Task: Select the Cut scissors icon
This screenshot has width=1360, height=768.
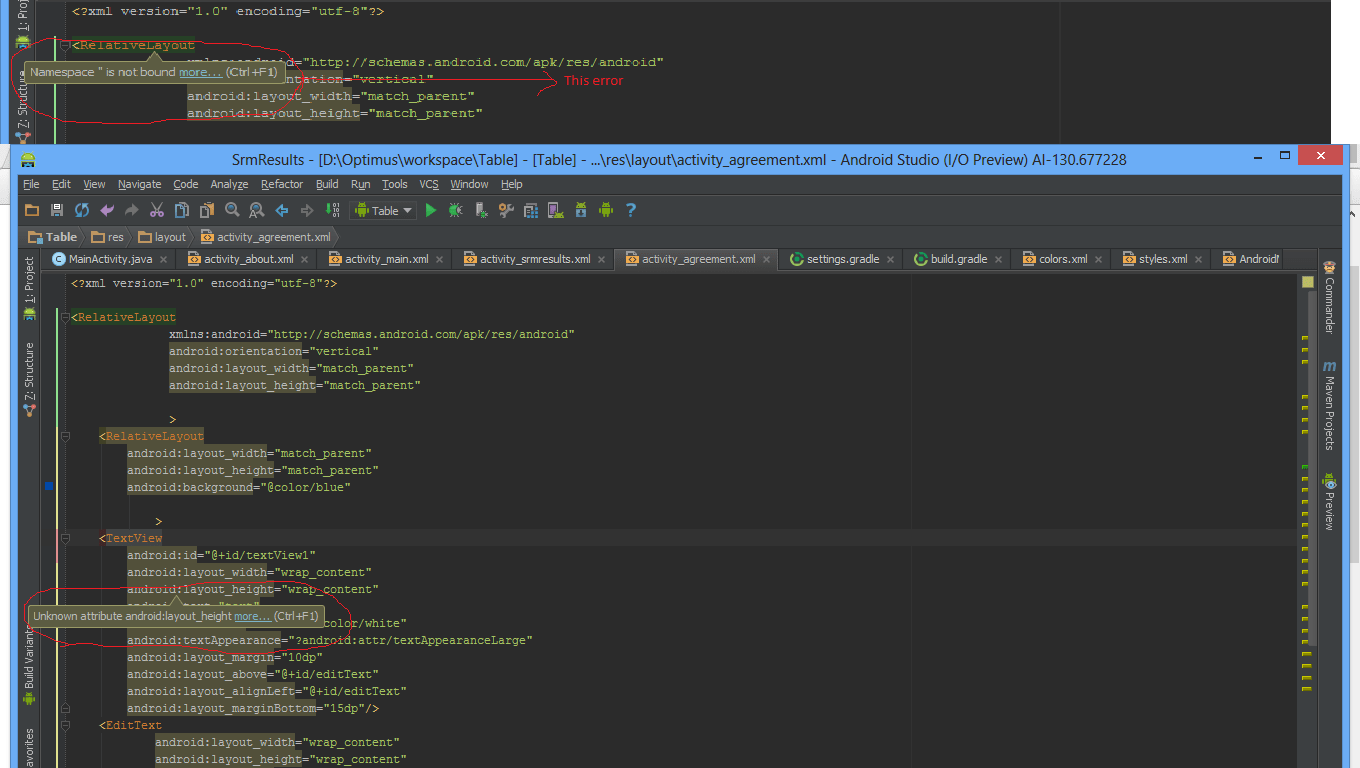Action: coord(155,210)
